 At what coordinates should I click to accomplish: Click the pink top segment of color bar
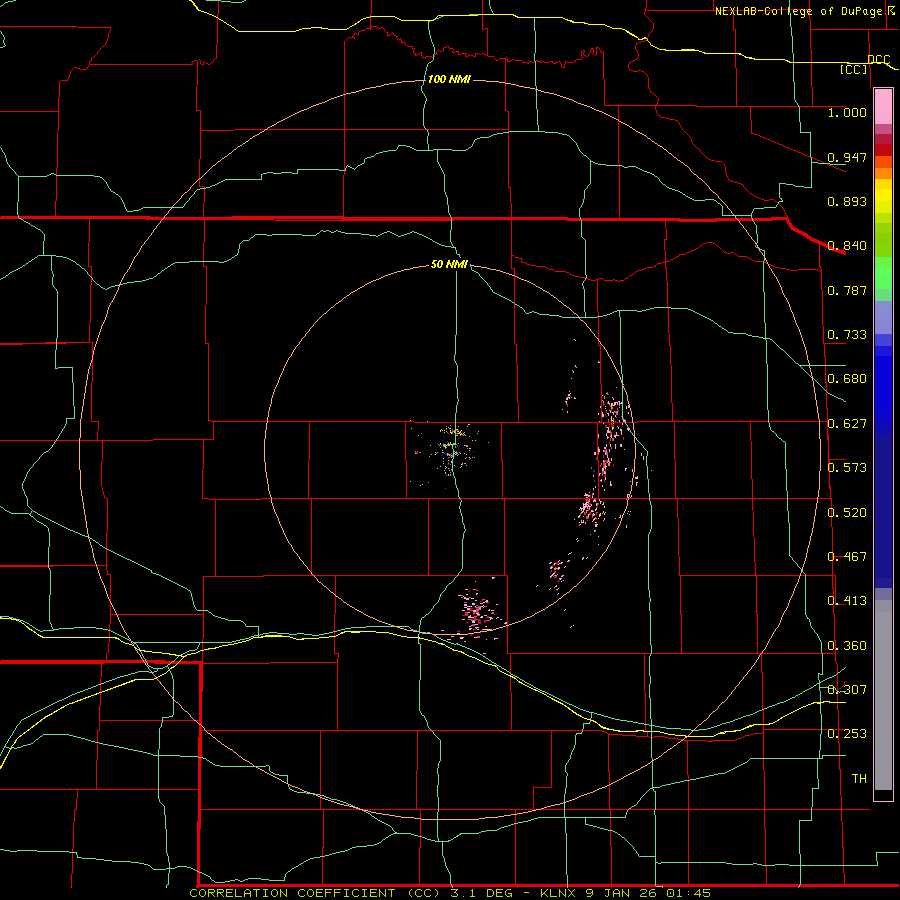coord(883,107)
